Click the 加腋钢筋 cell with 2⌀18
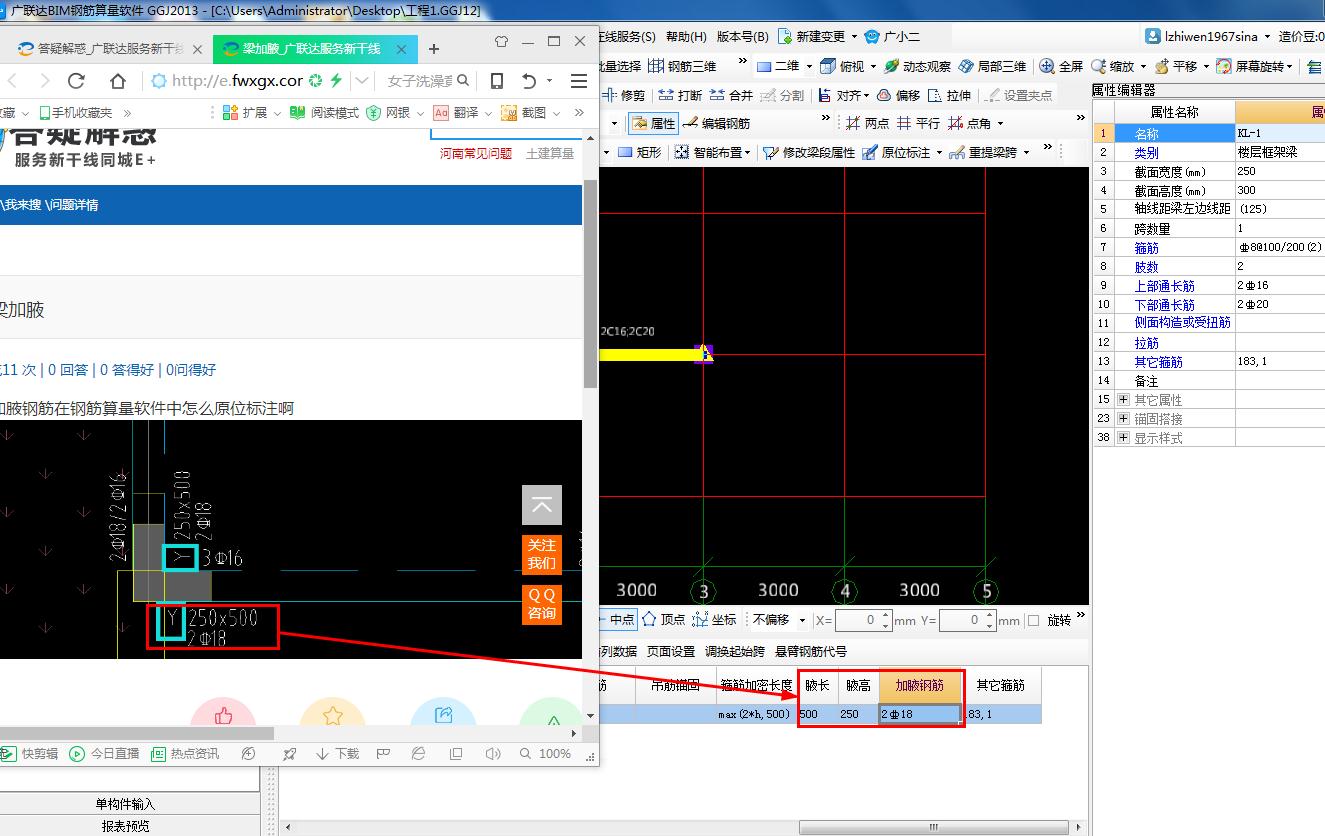 tap(920, 714)
